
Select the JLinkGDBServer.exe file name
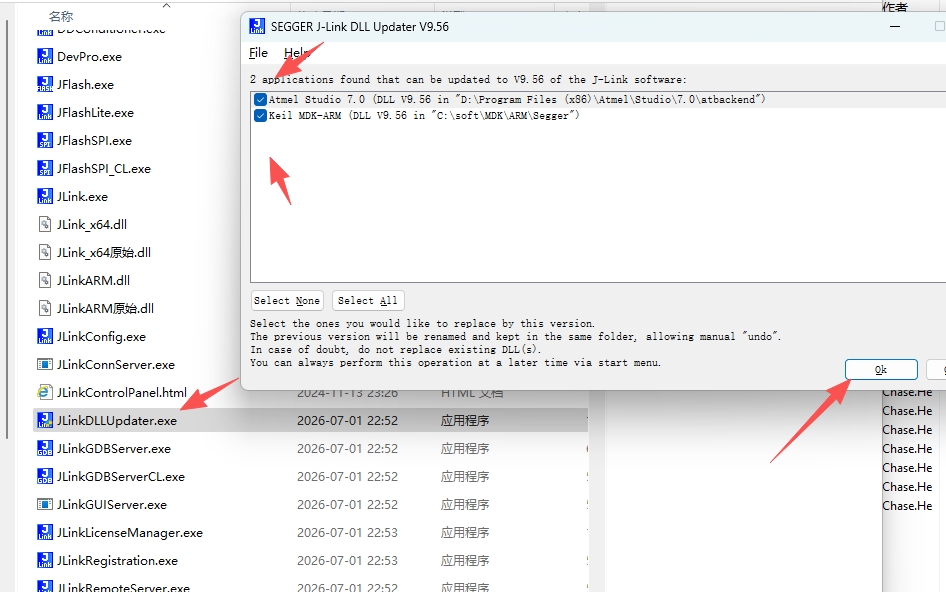114,448
